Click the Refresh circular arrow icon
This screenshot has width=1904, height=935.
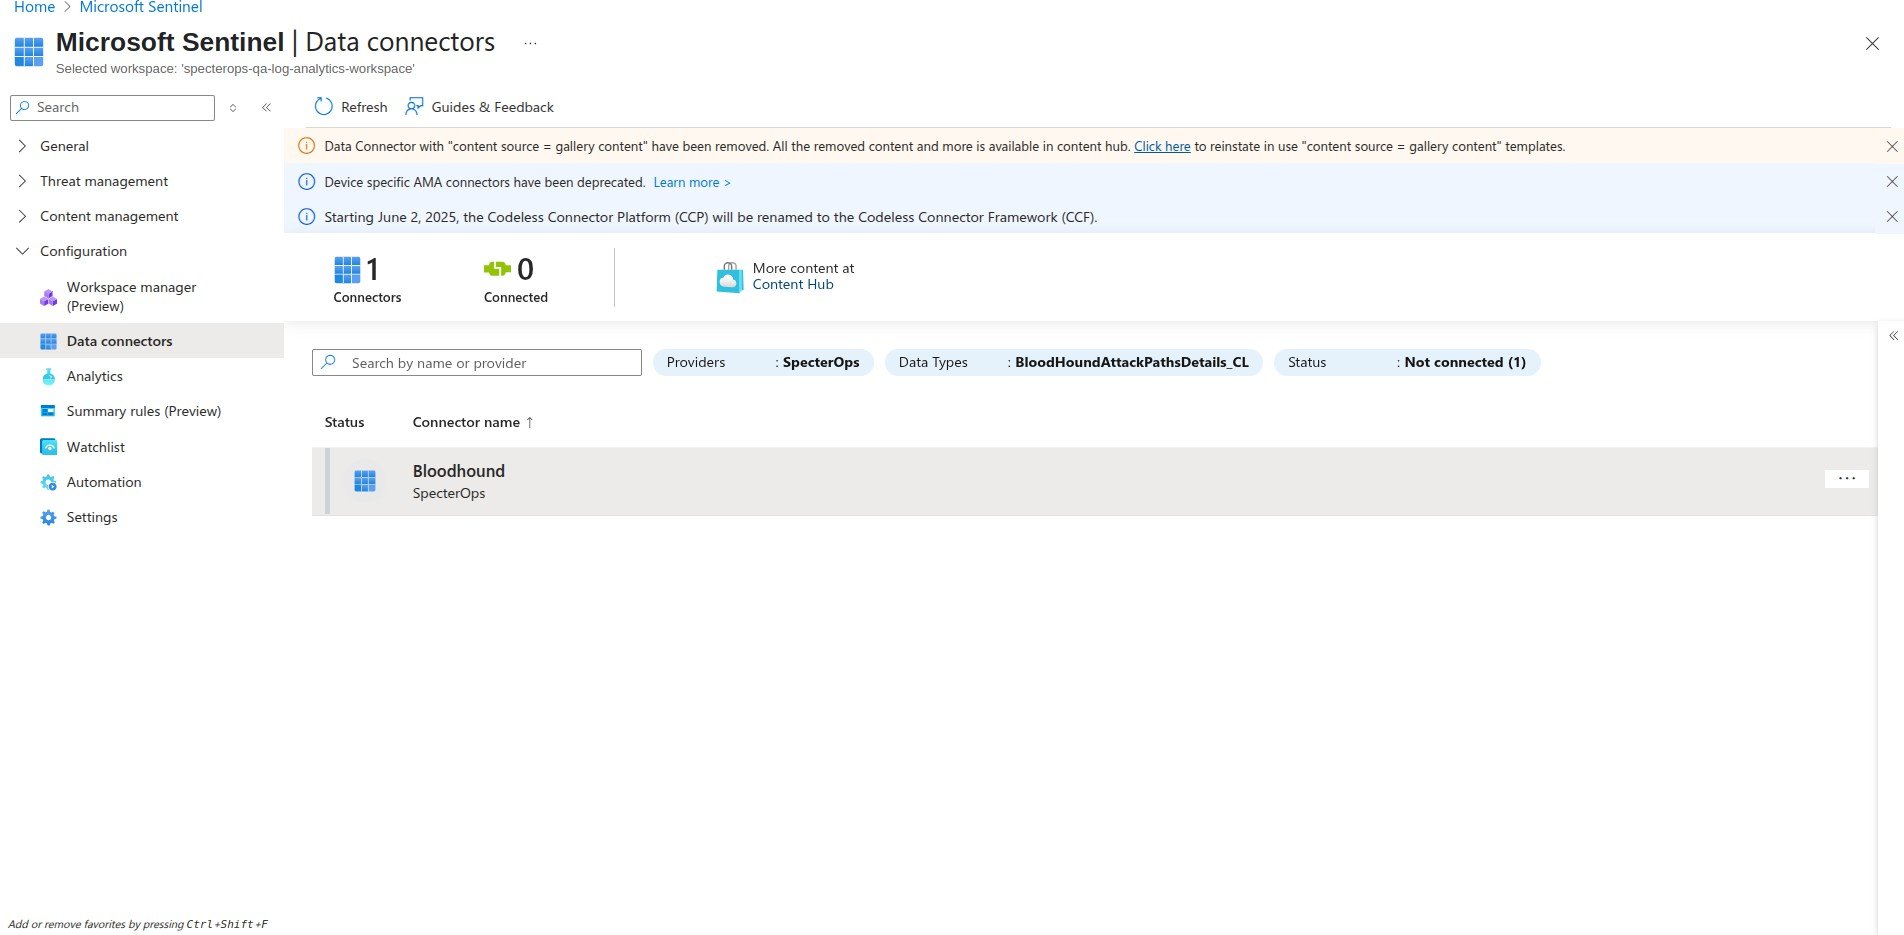(x=323, y=107)
